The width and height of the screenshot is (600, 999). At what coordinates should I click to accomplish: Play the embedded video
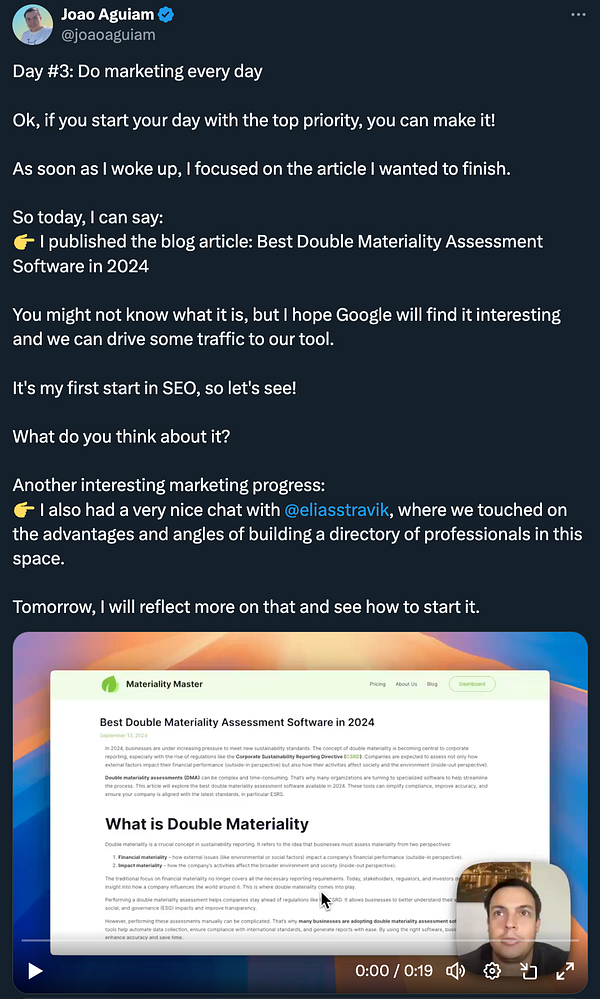pyautogui.click(x=35, y=971)
